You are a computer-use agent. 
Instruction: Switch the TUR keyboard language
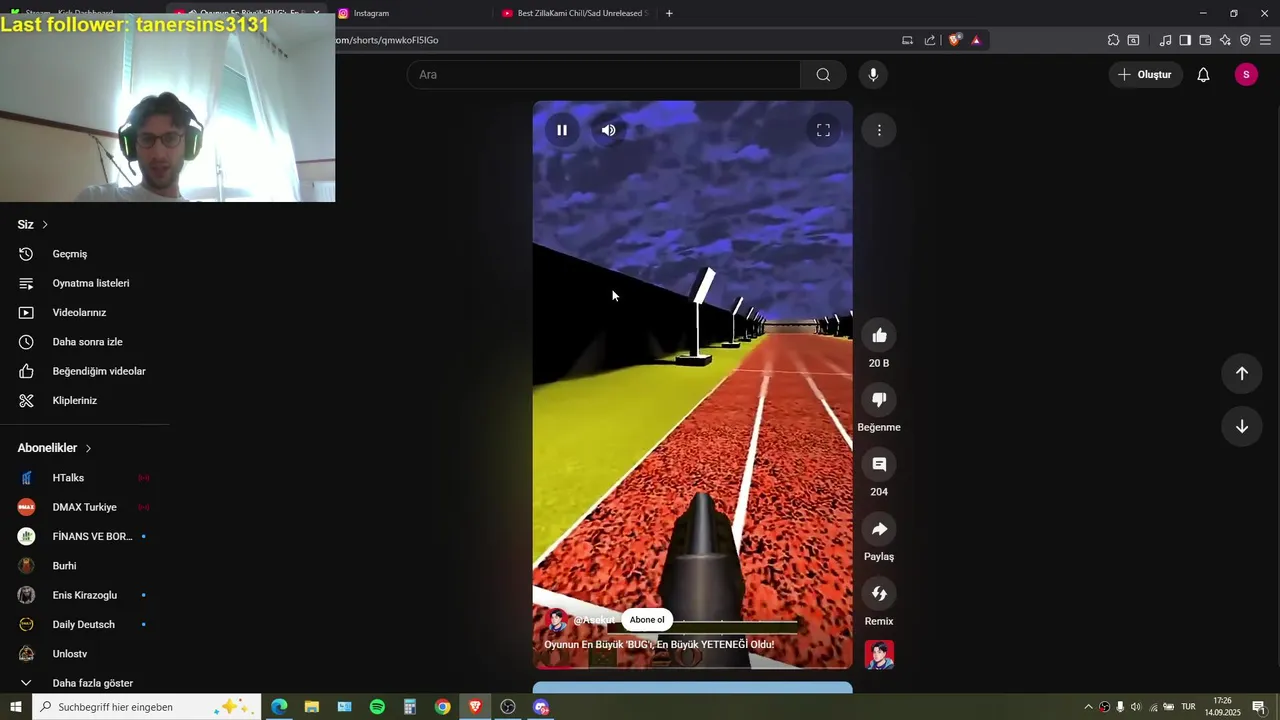(x=1189, y=707)
